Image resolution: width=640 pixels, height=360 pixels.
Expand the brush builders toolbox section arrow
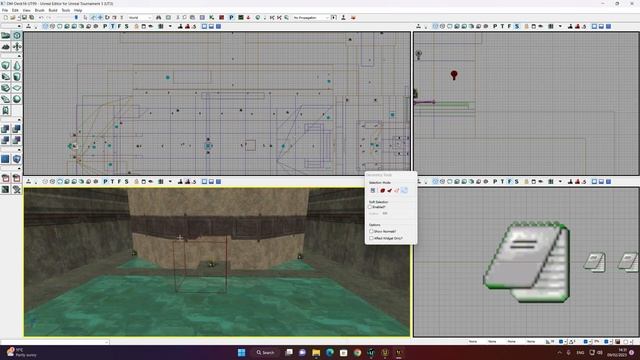point(19,56)
